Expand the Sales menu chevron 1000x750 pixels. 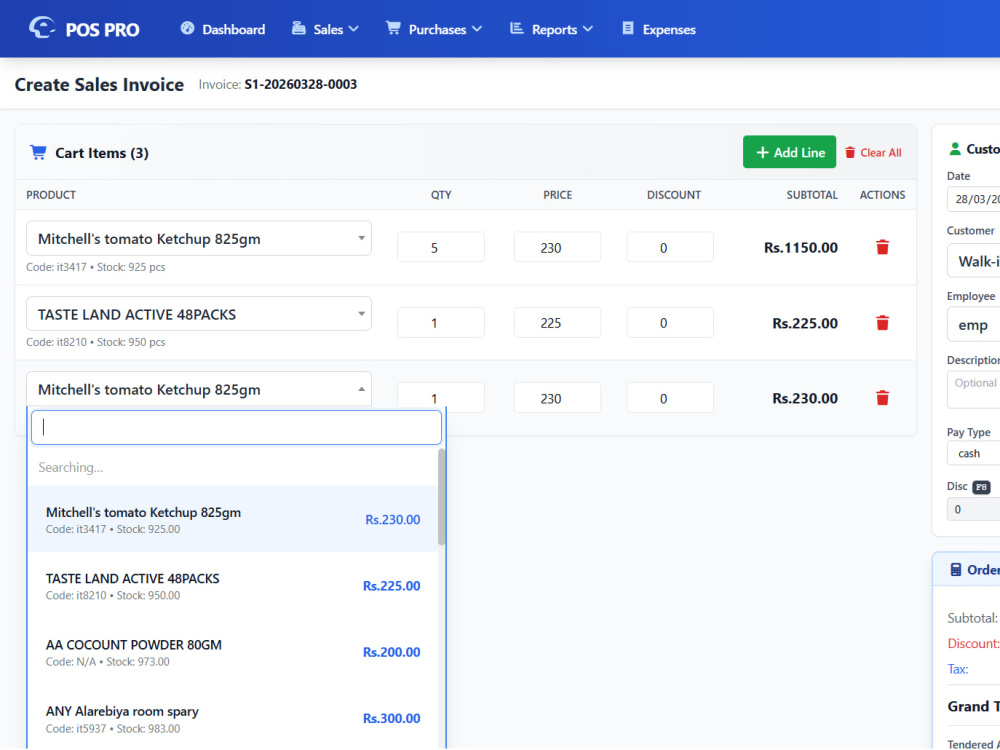point(354,29)
